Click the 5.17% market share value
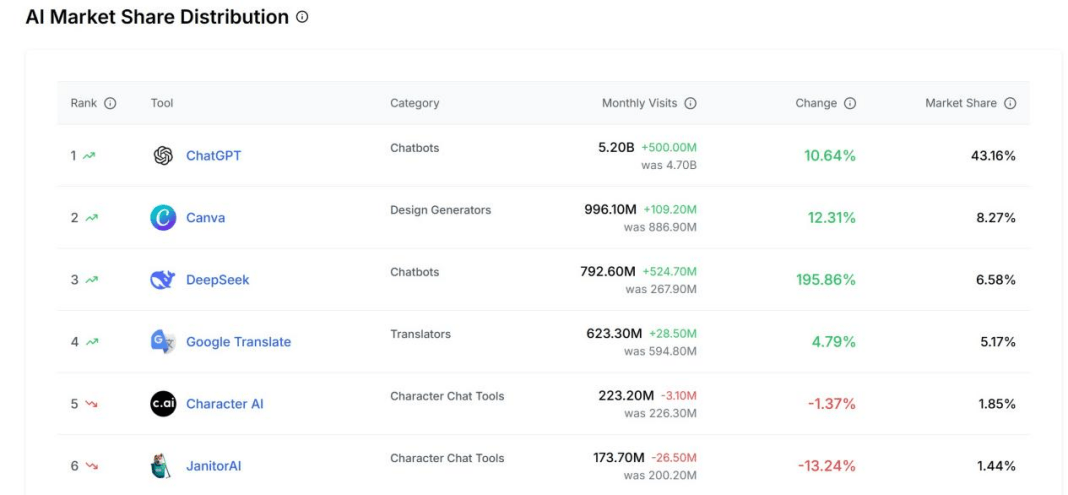The width and height of the screenshot is (1068, 495). pyautogui.click(x=998, y=342)
